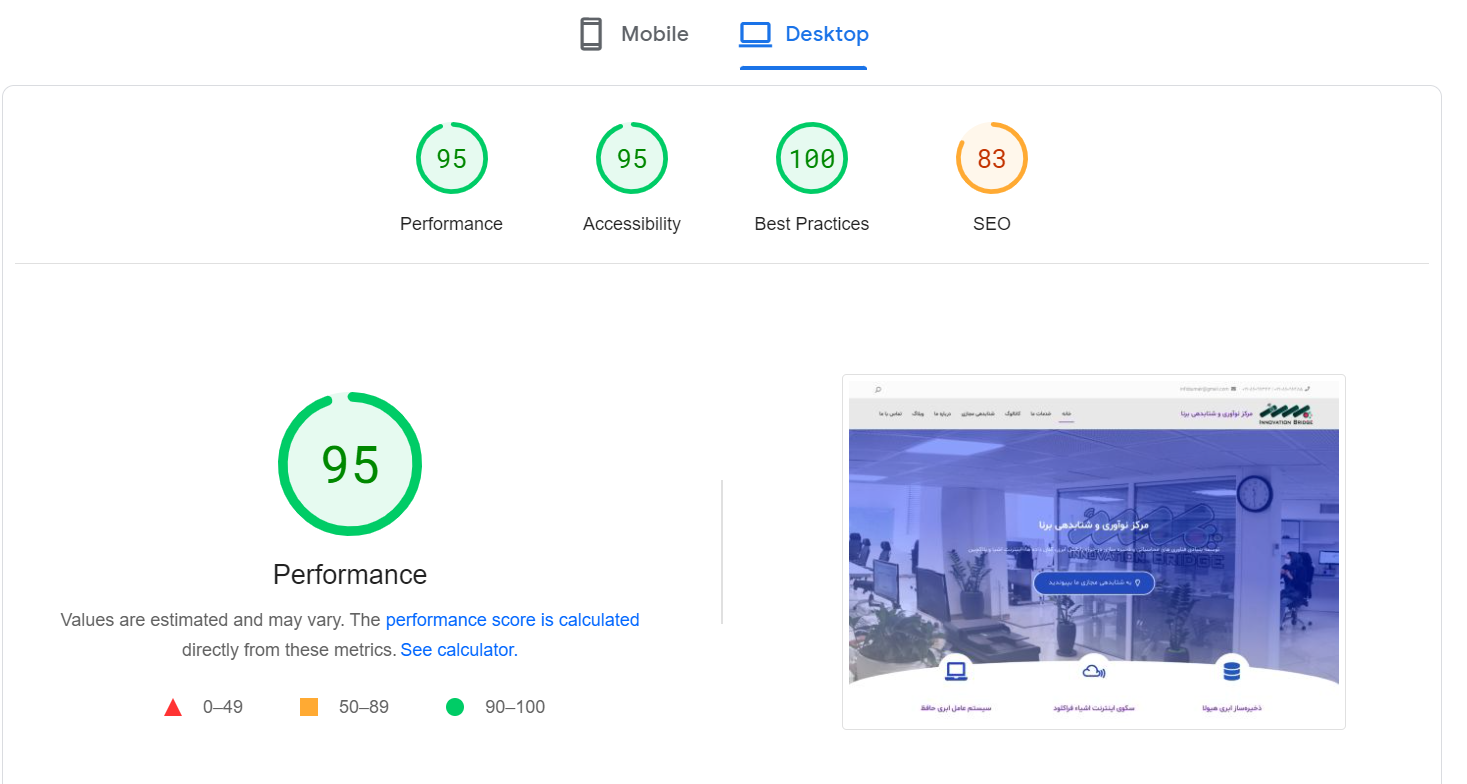Click the large Performance 95 gauge

click(x=350, y=465)
